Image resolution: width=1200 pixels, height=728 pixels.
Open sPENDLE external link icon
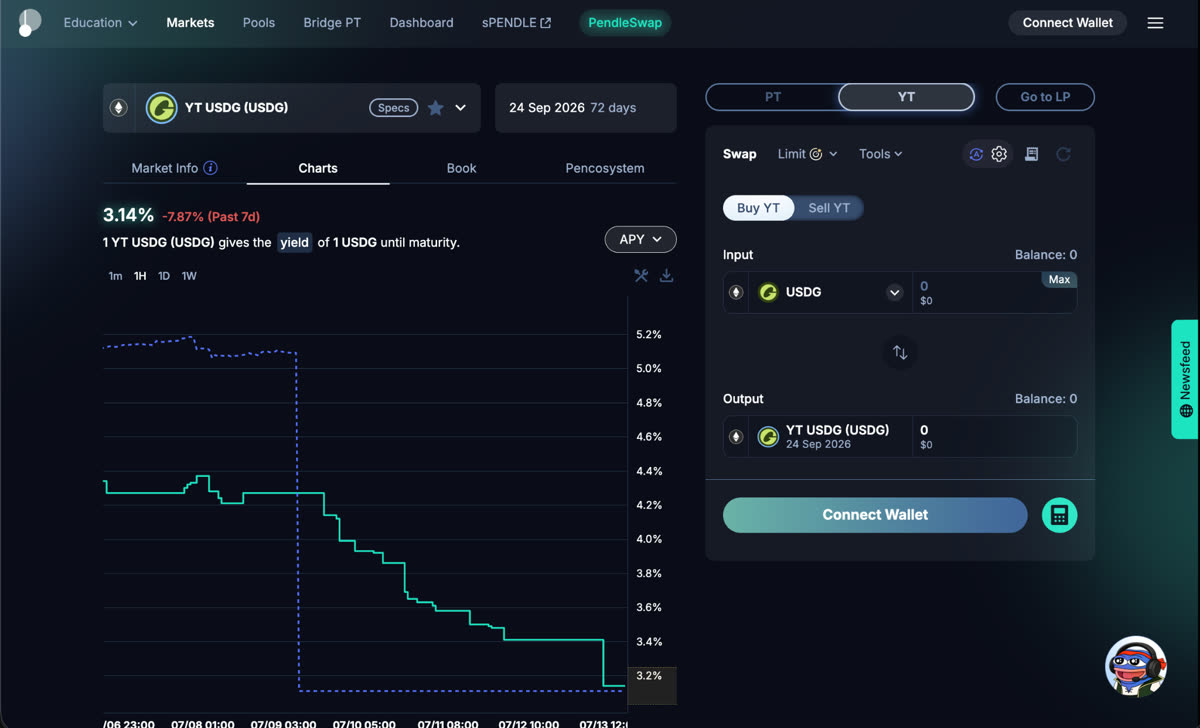[x=546, y=23]
